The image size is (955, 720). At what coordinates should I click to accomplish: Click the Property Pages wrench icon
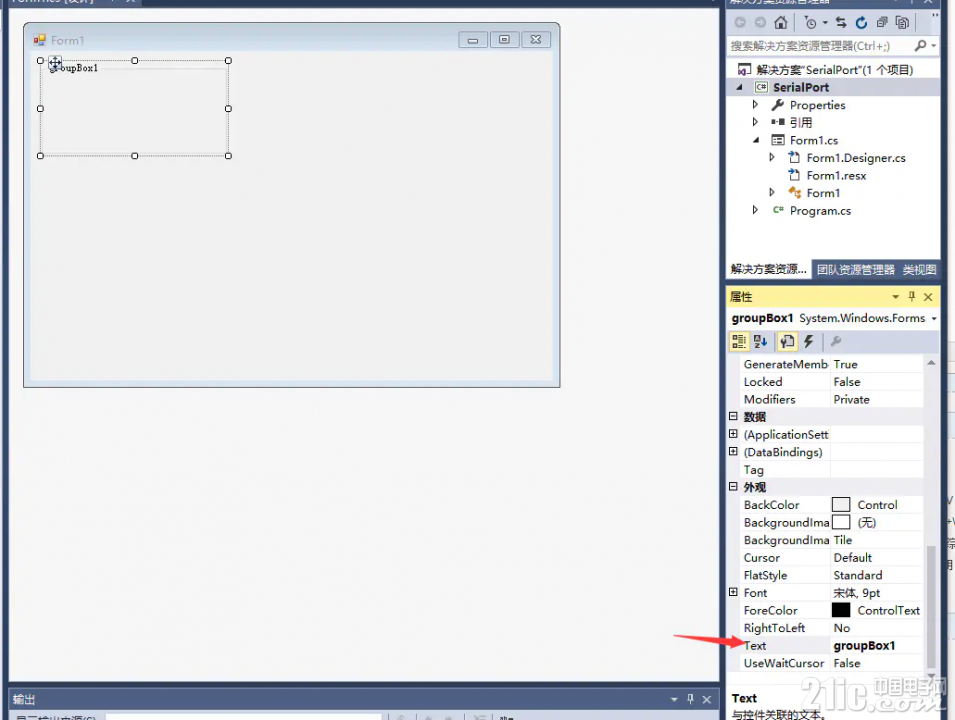coord(836,342)
